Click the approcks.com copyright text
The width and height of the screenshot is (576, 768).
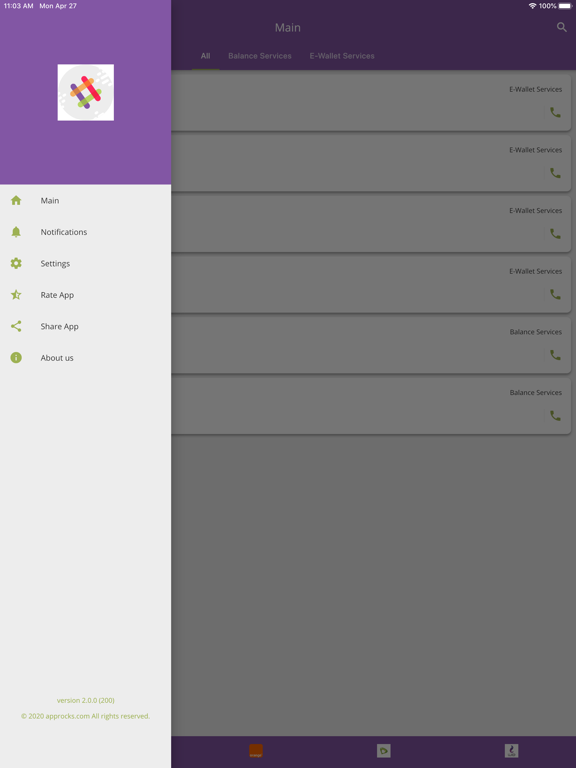pos(85,716)
